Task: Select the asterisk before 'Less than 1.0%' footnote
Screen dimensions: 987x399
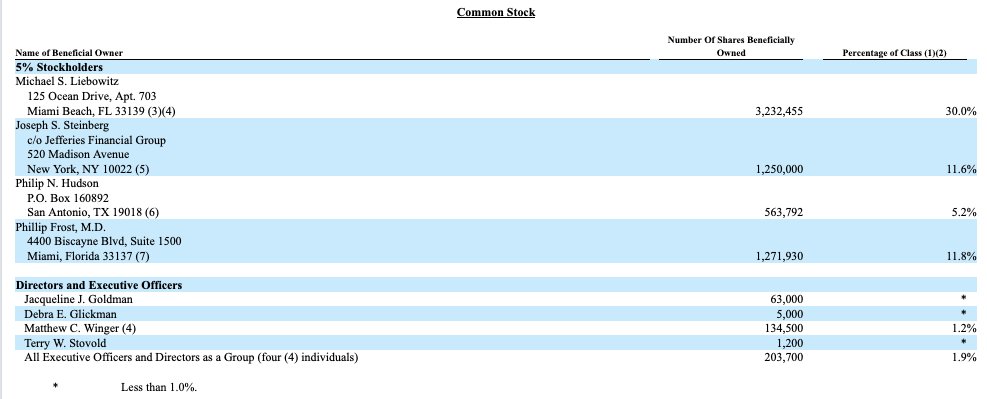Action: (55, 386)
